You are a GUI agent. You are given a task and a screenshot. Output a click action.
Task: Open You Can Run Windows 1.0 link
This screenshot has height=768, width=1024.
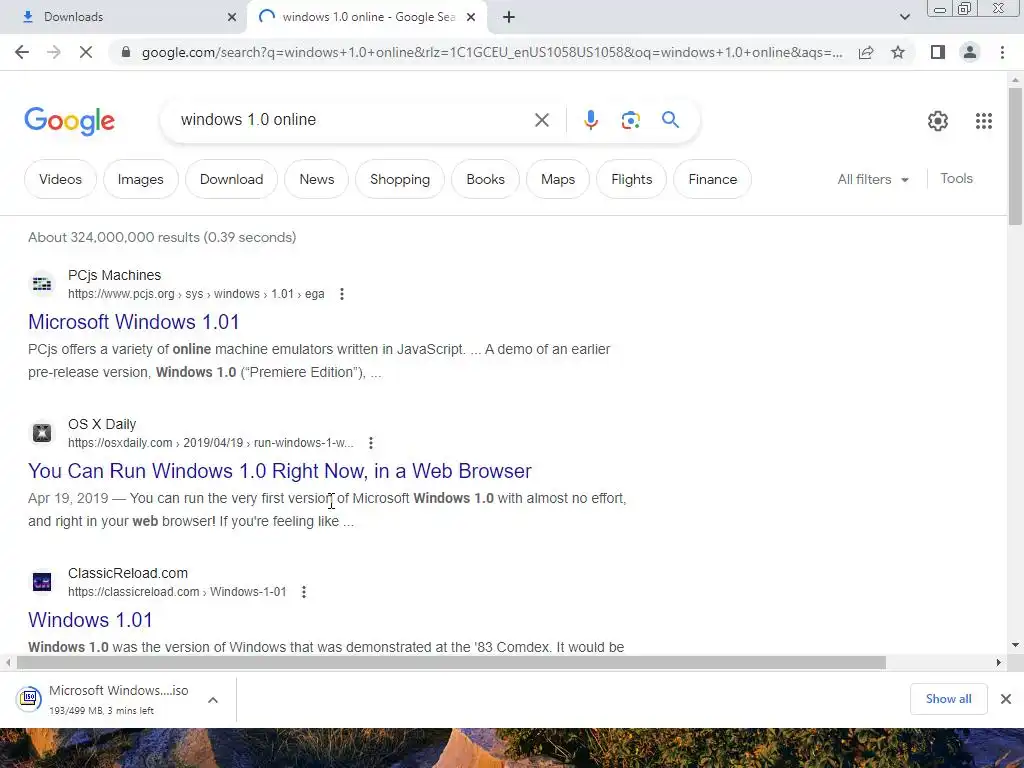tap(280, 471)
